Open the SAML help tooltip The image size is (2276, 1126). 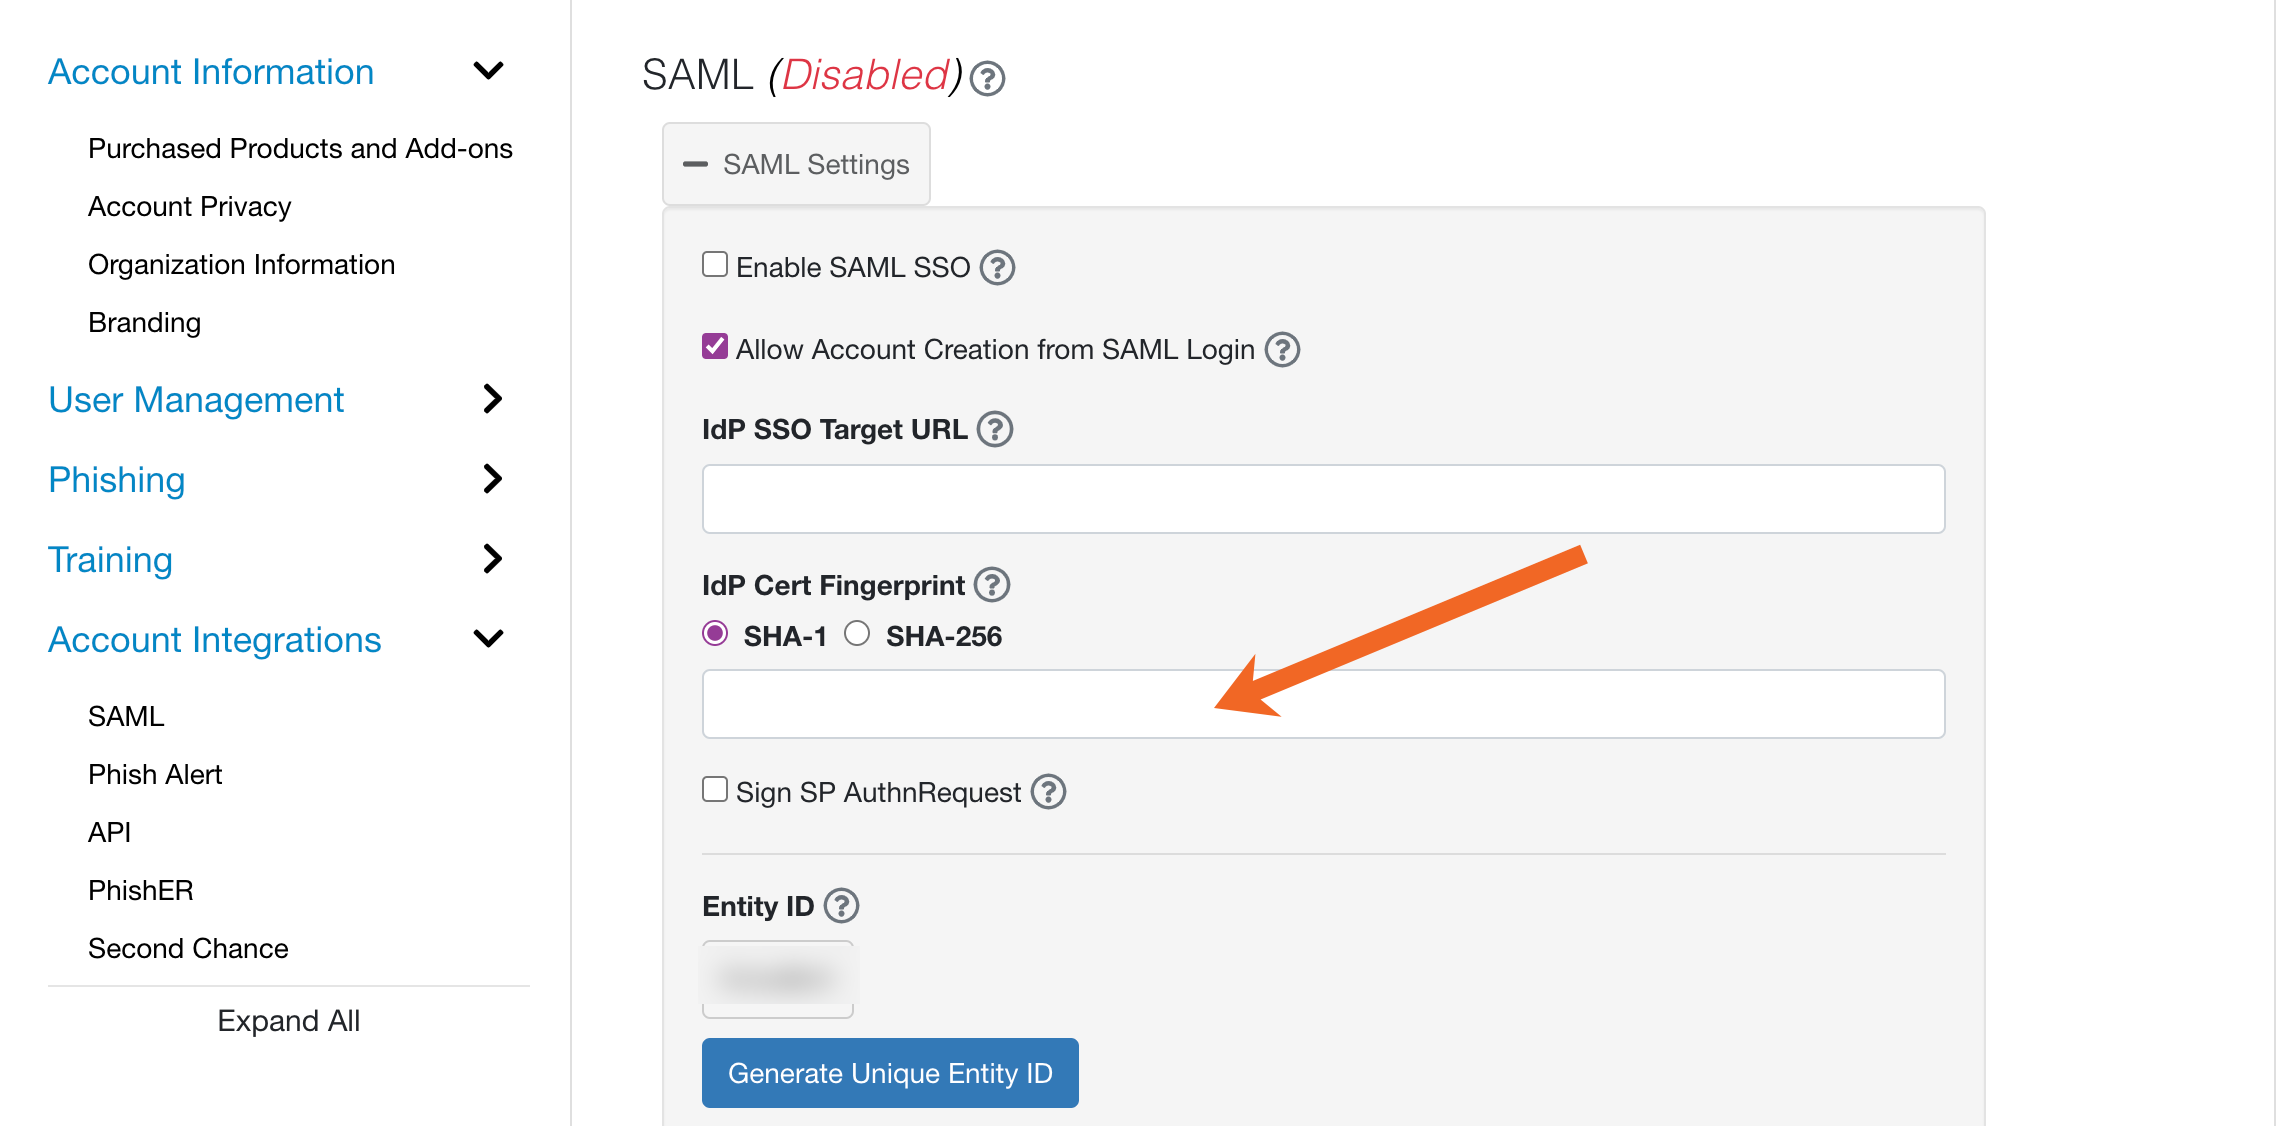986,78
